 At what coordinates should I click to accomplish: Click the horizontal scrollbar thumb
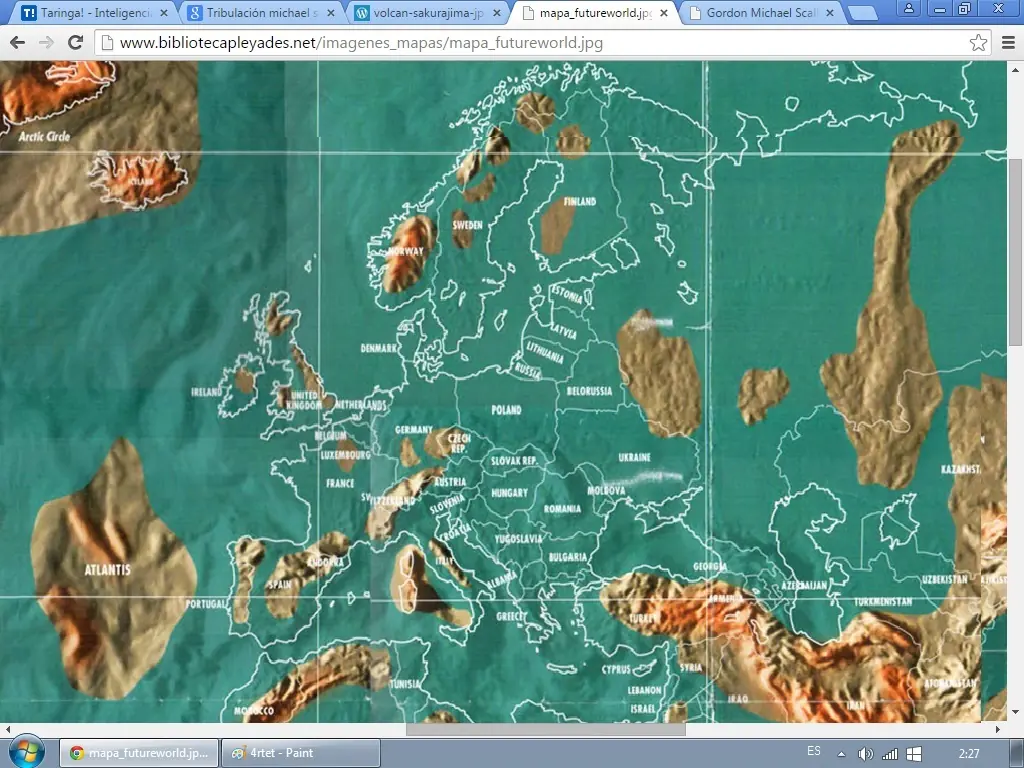545,729
